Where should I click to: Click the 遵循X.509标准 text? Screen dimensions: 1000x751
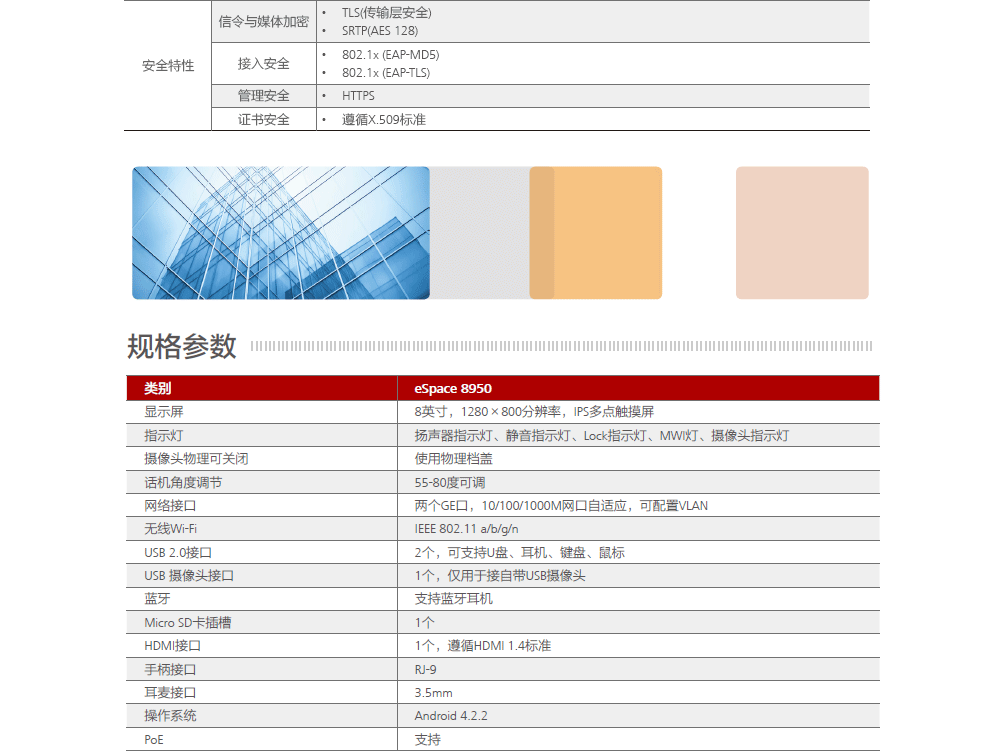pos(384,120)
